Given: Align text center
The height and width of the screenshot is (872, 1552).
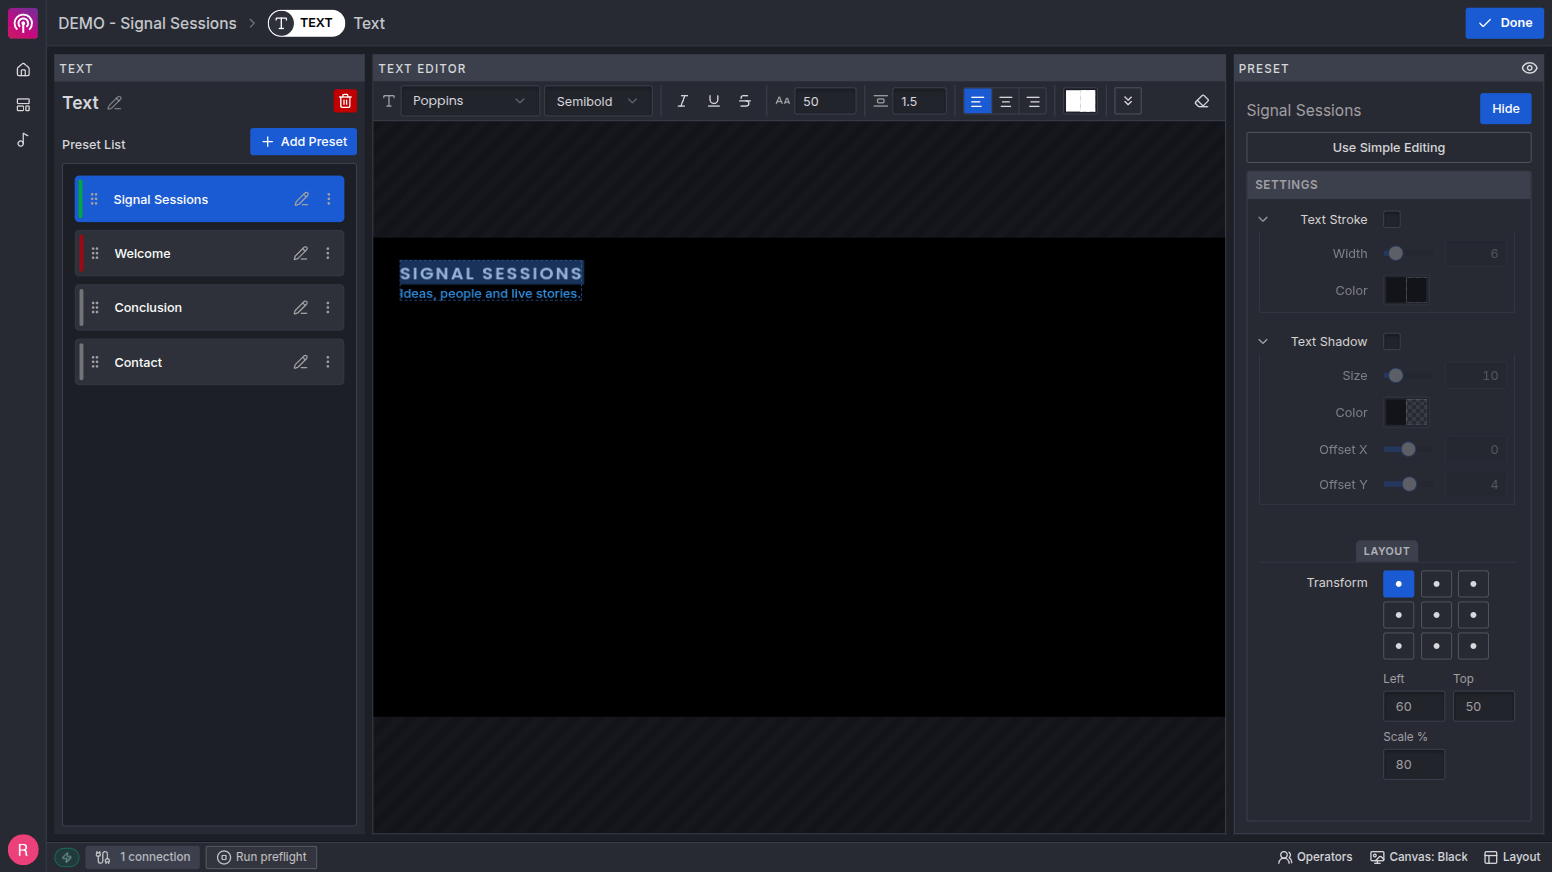Looking at the screenshot, I should [x=1006, y=101].
